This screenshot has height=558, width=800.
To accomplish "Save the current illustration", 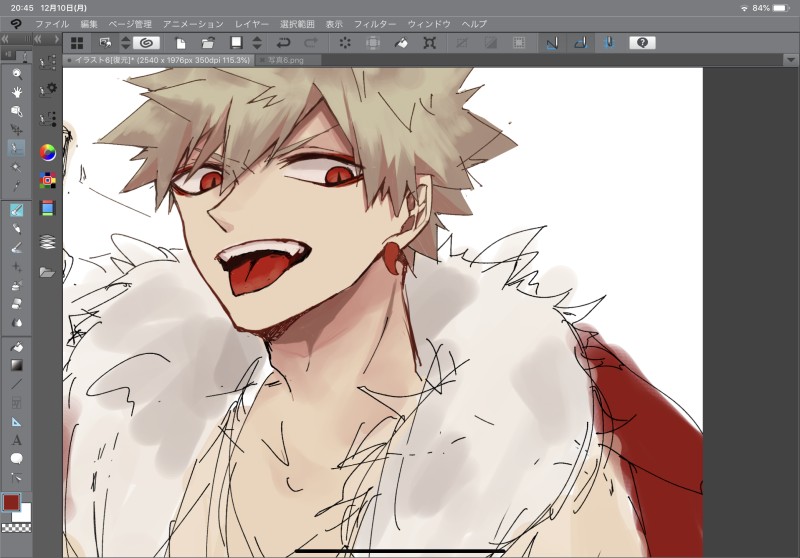I will tap(236, 43).
